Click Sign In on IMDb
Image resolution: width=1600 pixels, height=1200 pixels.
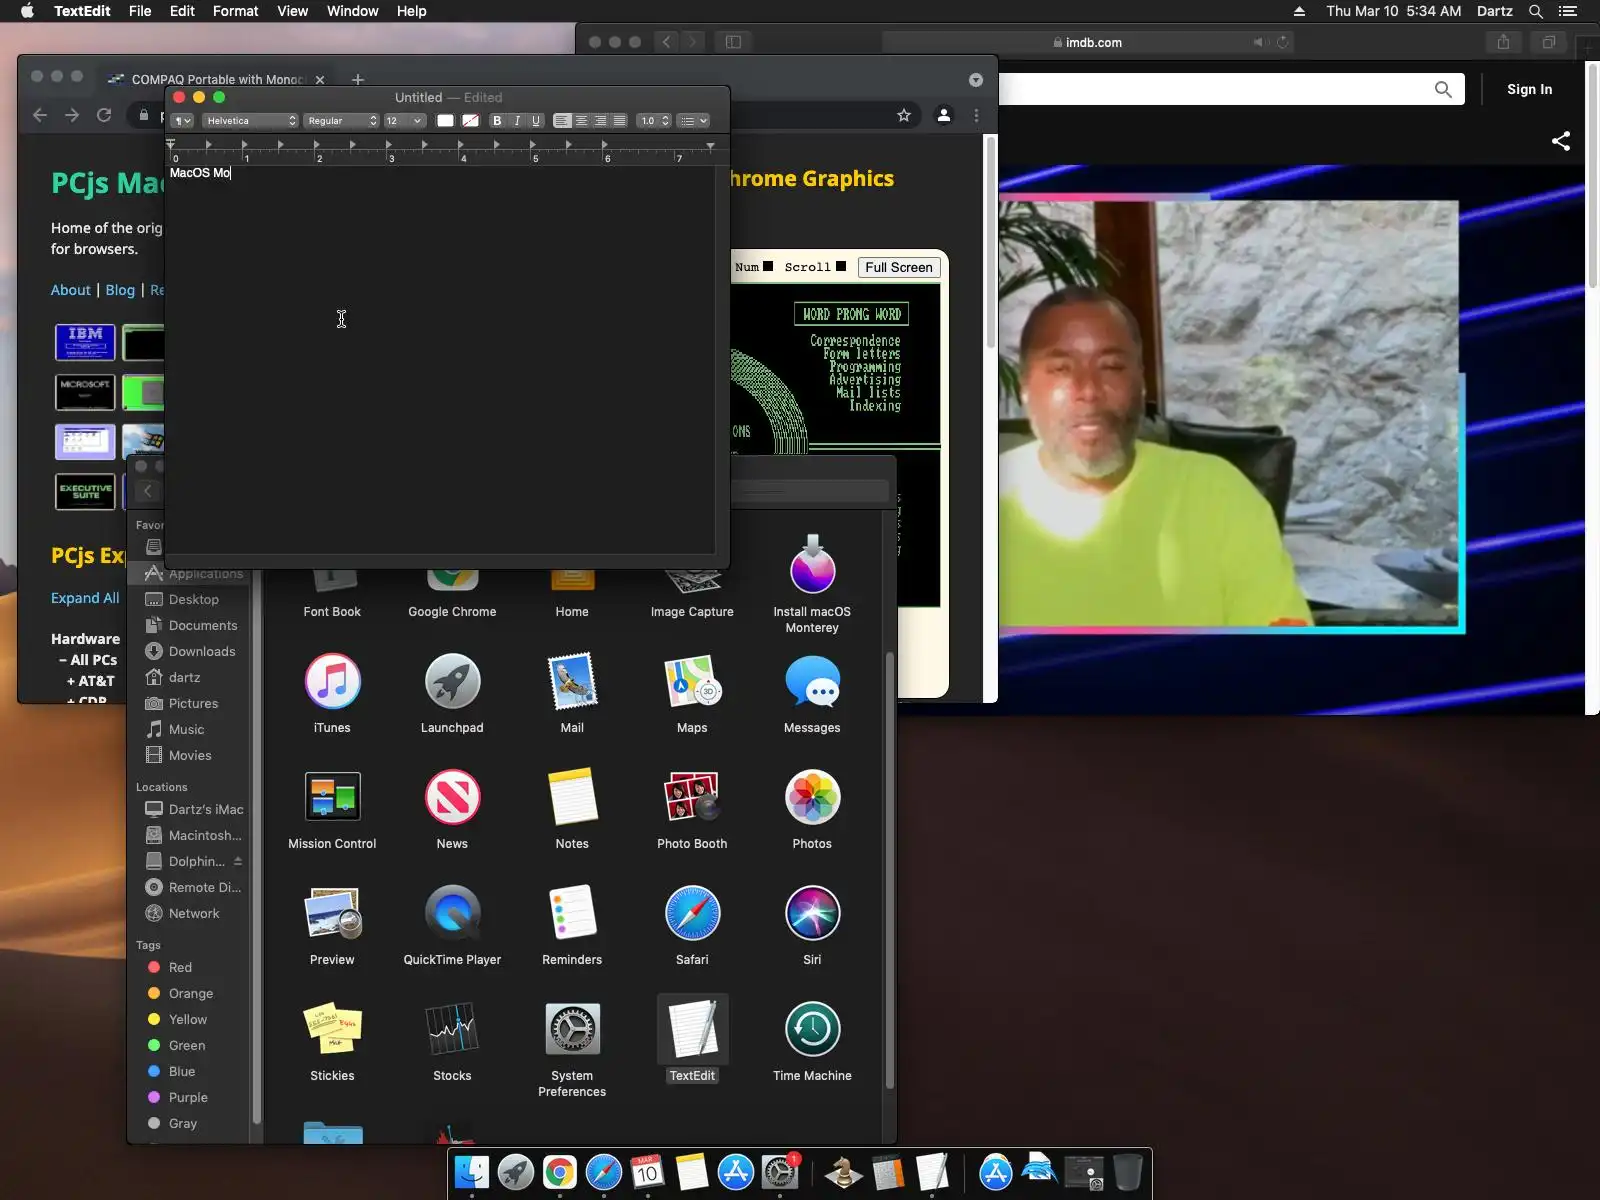(1529, 89)
